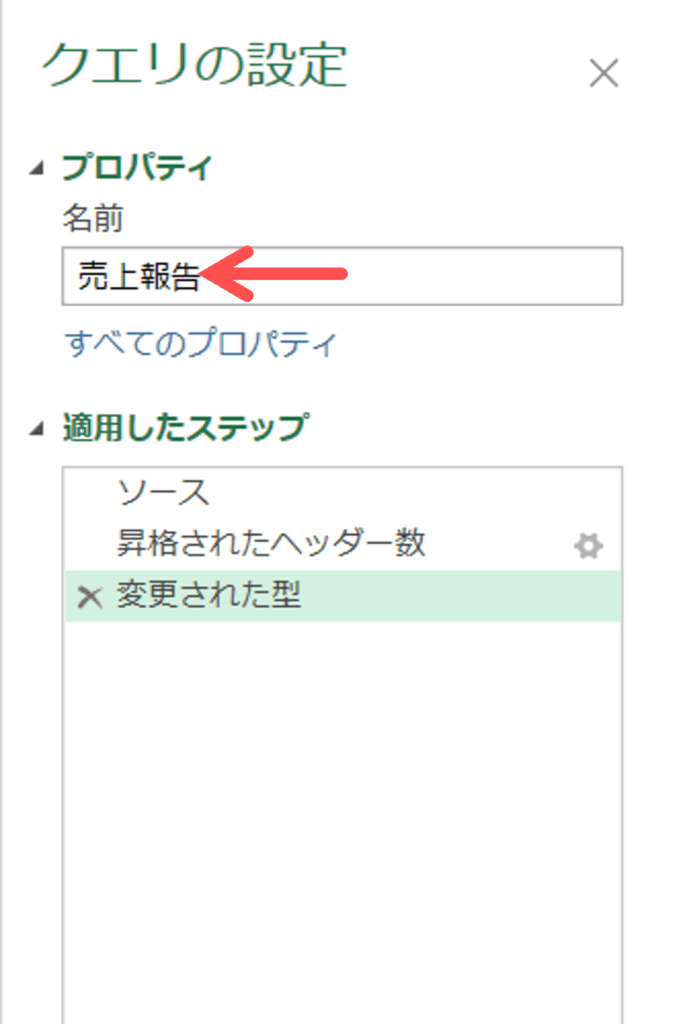Click empty area in applied steps list
Image resolution: width=683 pixels, height=1024 pixels.
pos(342,800)
